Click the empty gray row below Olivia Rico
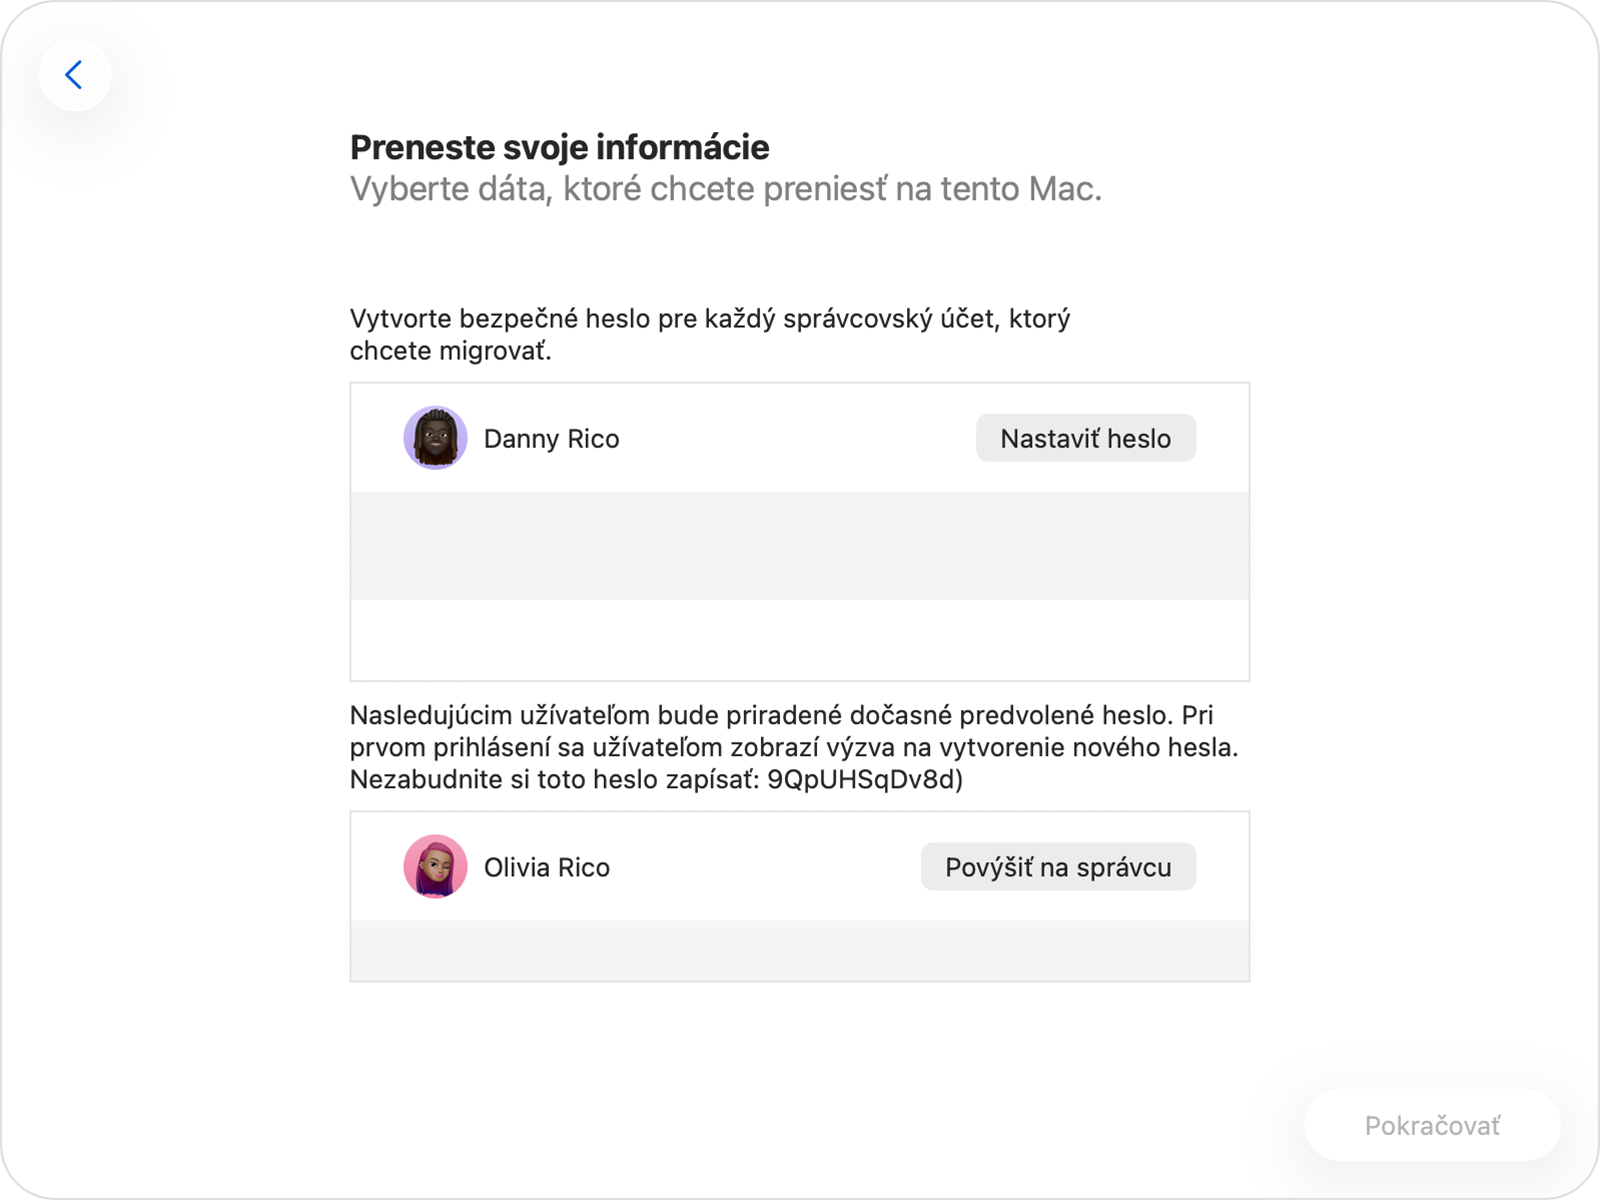Image resolution: width=1600 pixels, height=1200 pixels. tap(799, 950)
